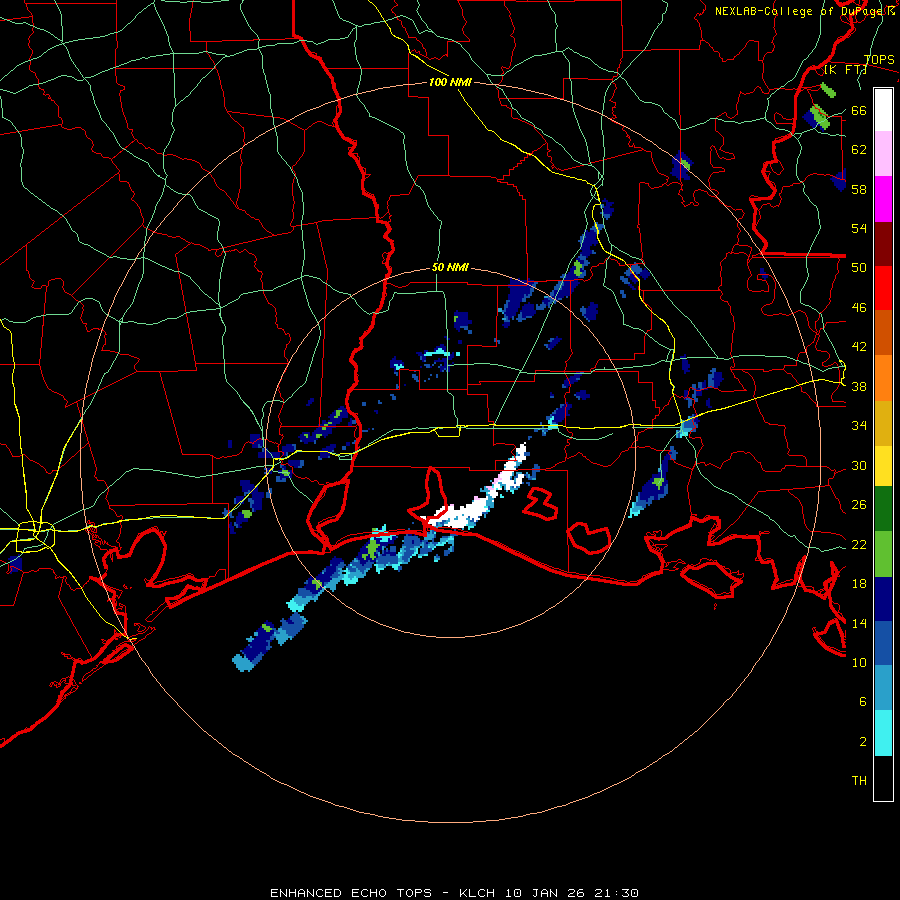Click the TOPS legend title
900x900 pixels.
879,60
